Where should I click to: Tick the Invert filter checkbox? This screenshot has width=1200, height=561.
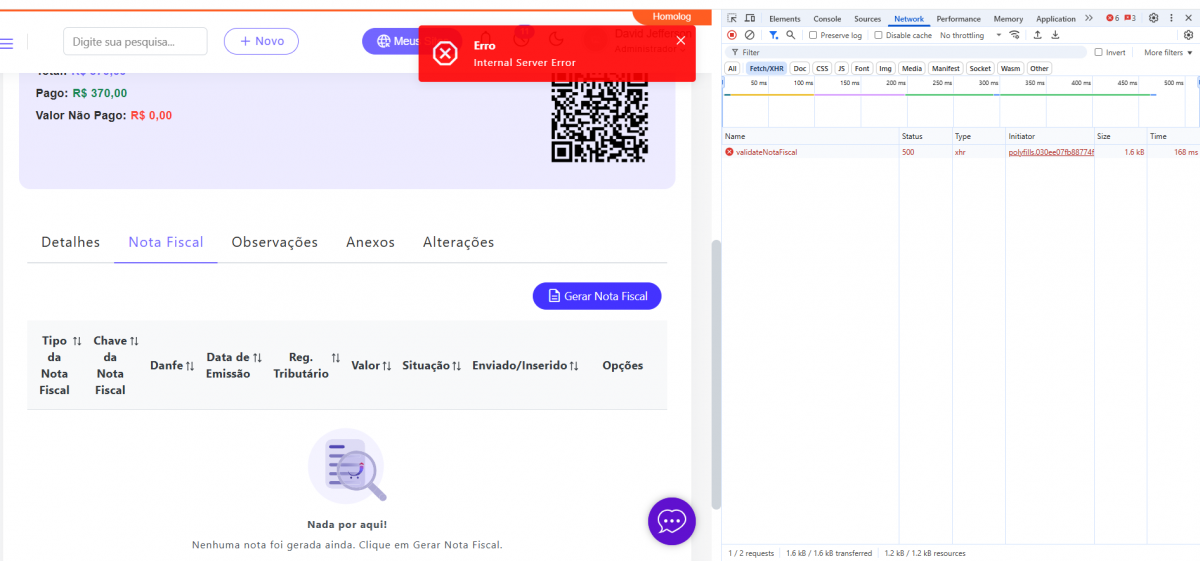pyautogui.click(x=1099, y=52)
